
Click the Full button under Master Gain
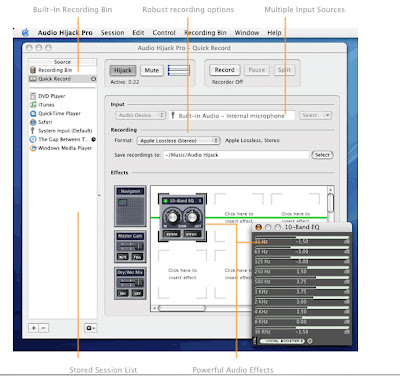tap(137, 257)
